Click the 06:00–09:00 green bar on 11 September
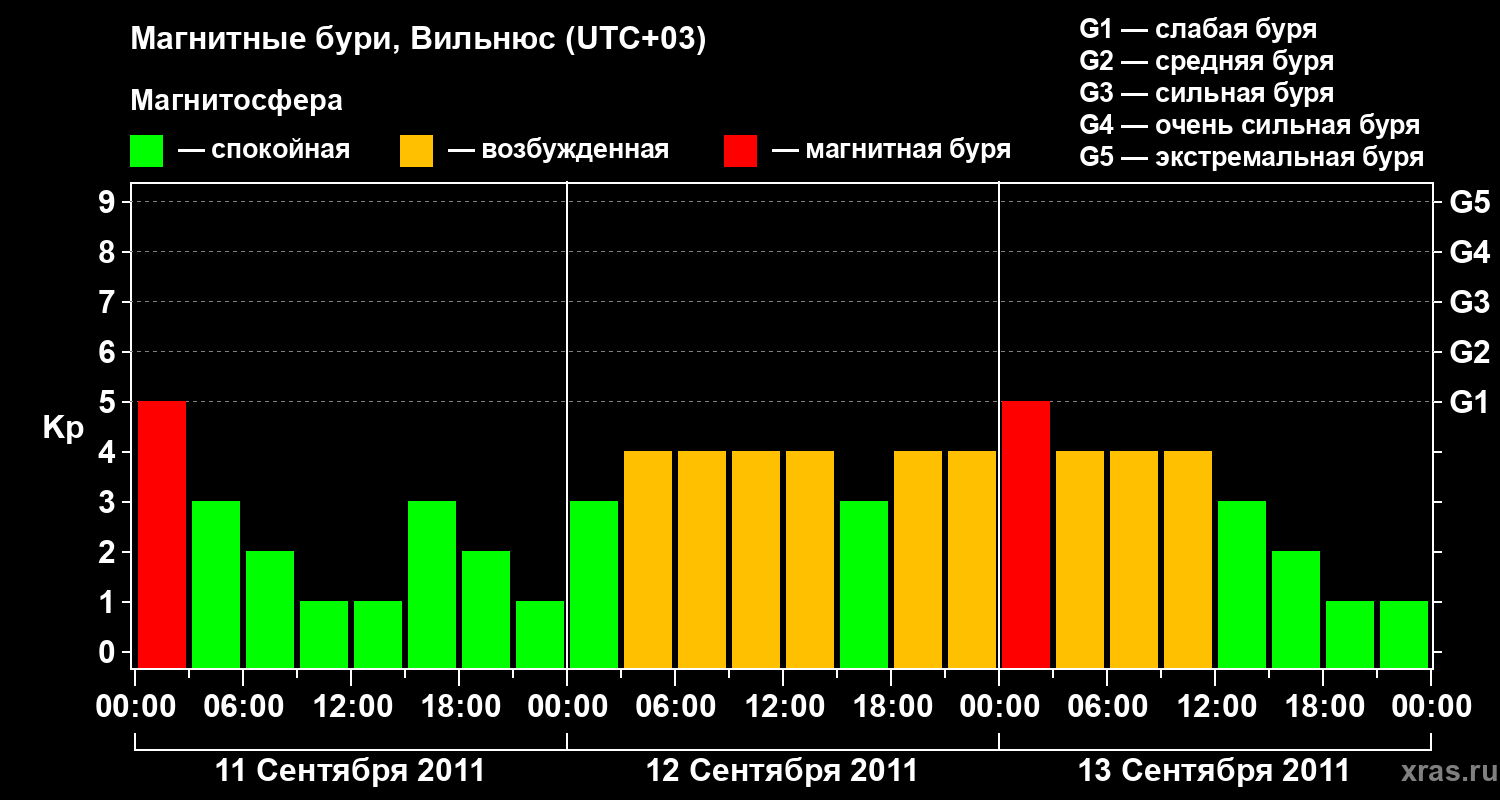 [270, 610]
